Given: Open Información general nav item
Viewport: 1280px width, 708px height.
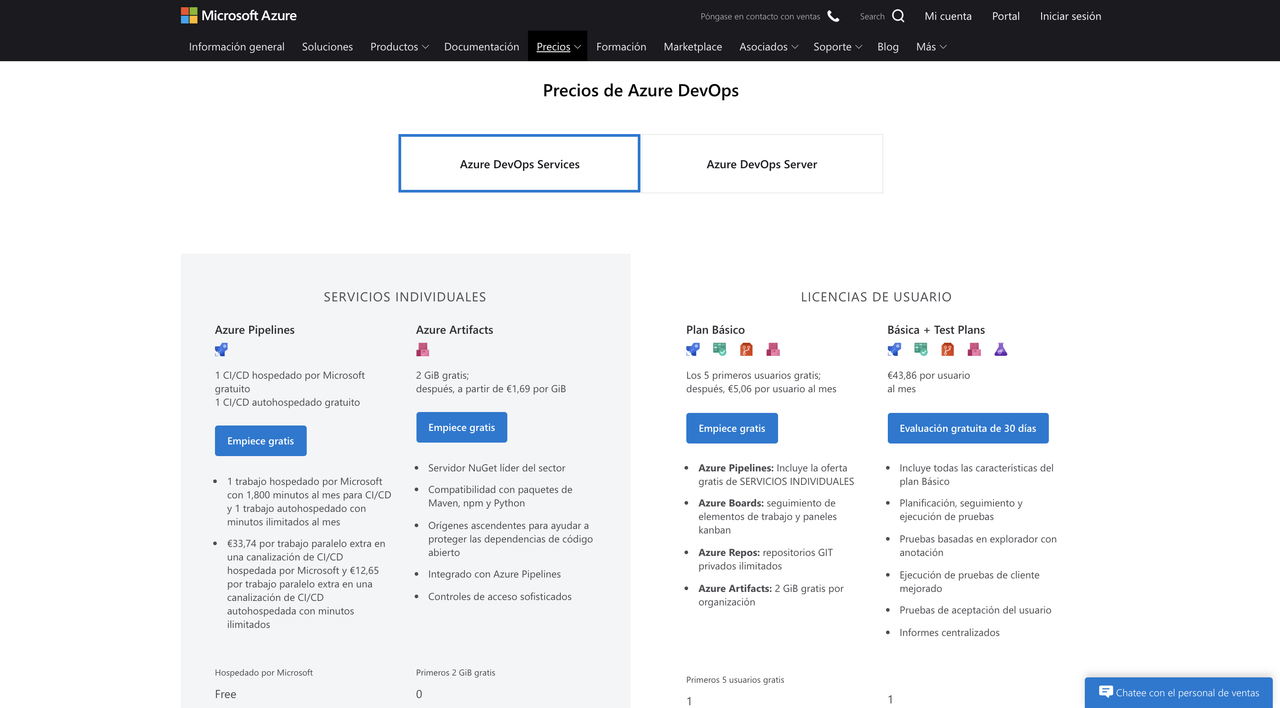Looking at the screenshot, I should point(237,47).
